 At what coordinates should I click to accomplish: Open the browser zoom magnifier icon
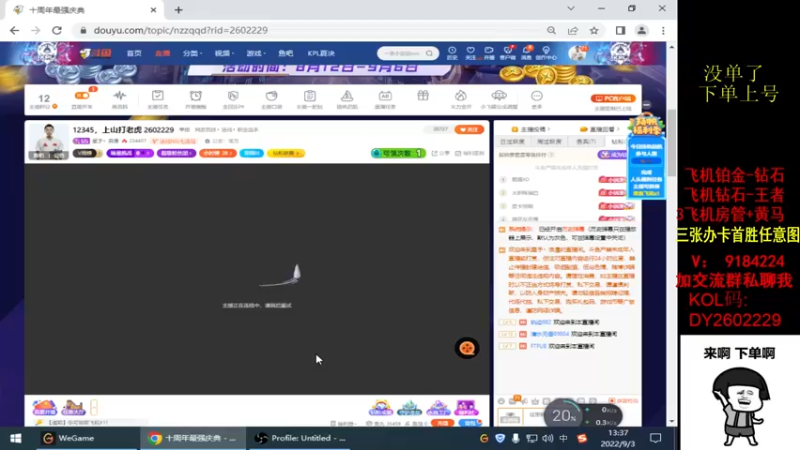click(551, 31)
